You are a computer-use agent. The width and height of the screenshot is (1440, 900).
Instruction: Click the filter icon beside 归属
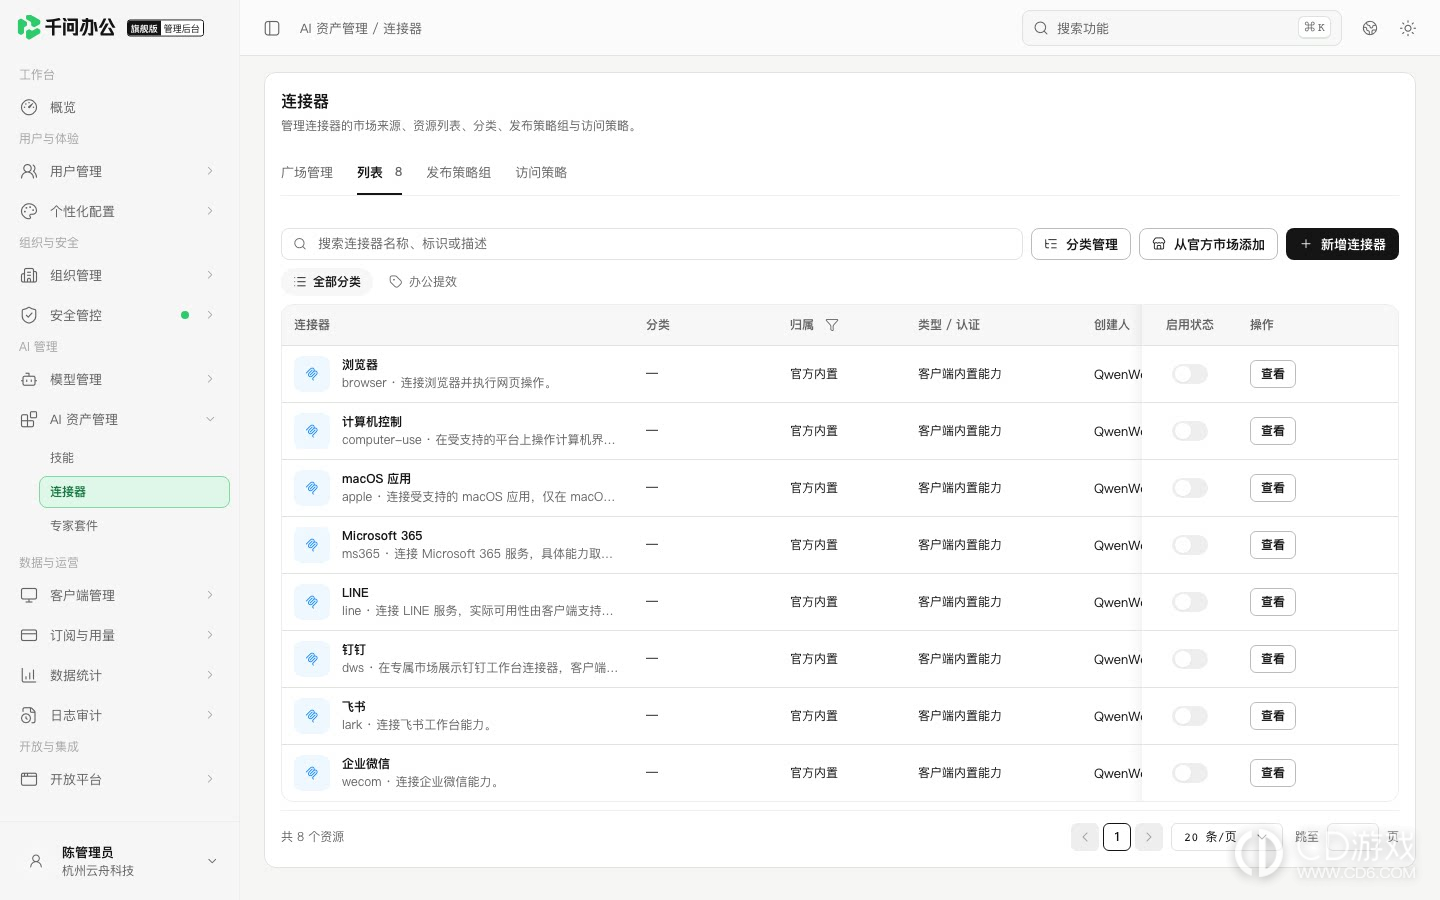[832, 325]
